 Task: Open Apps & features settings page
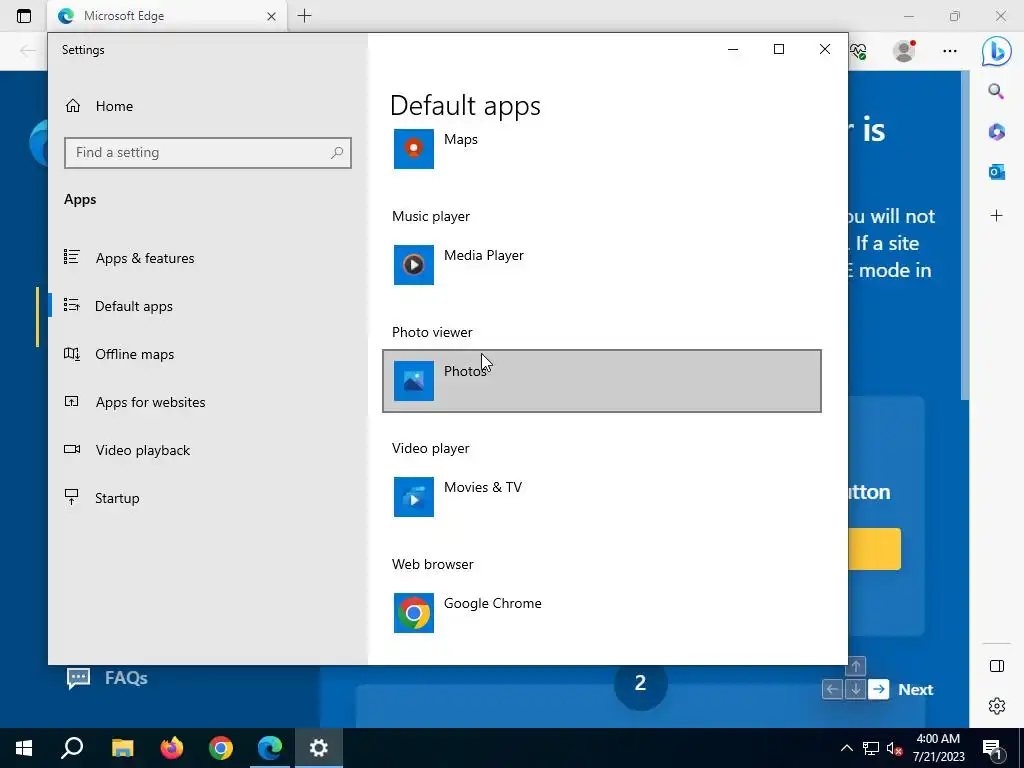tap(144, 258)
